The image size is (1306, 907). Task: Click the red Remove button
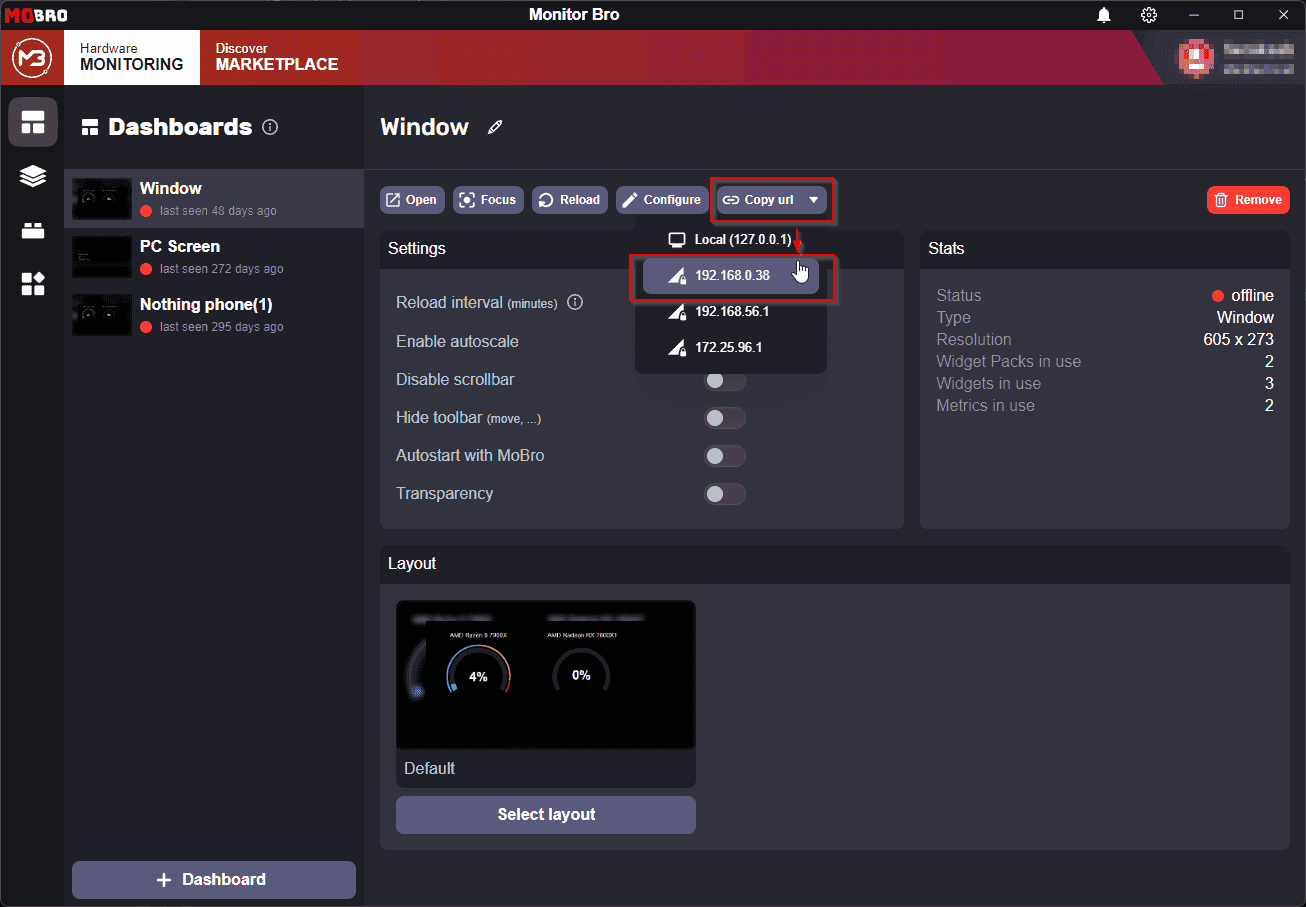[x=1248, y=200]
